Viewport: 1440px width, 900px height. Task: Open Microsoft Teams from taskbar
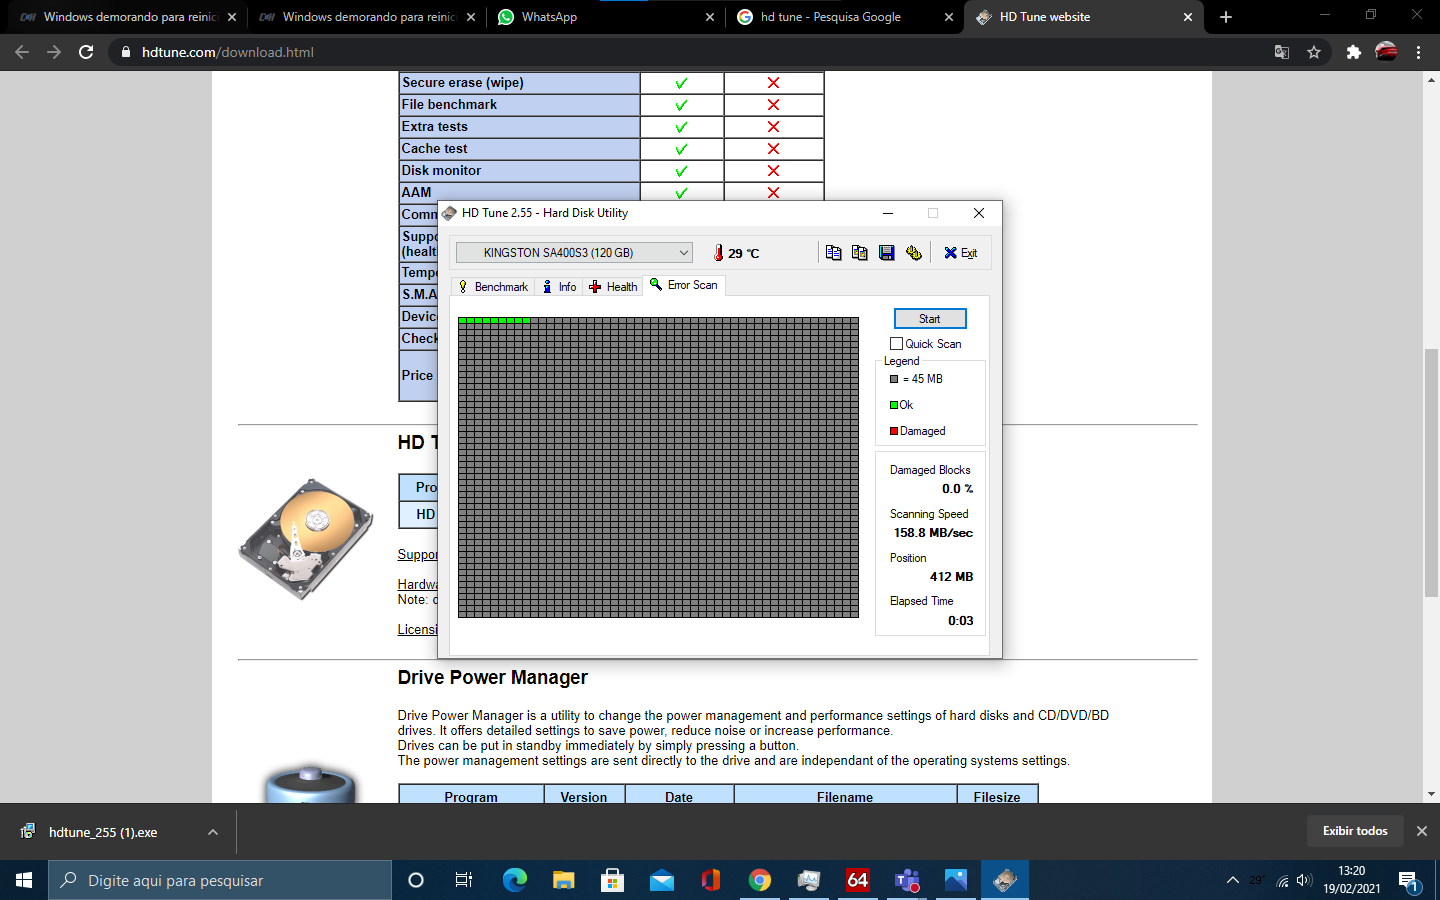point(907,880)
